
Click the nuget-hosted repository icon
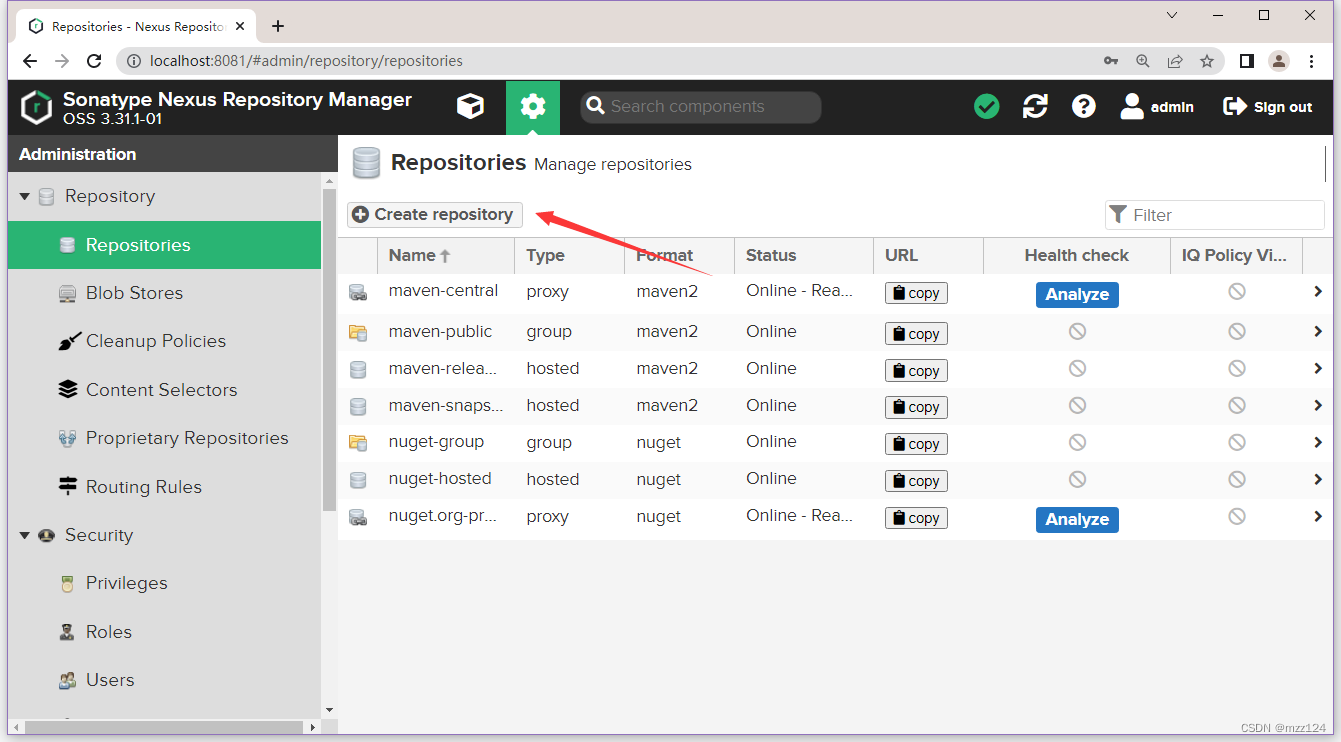(x=357, y=480)
